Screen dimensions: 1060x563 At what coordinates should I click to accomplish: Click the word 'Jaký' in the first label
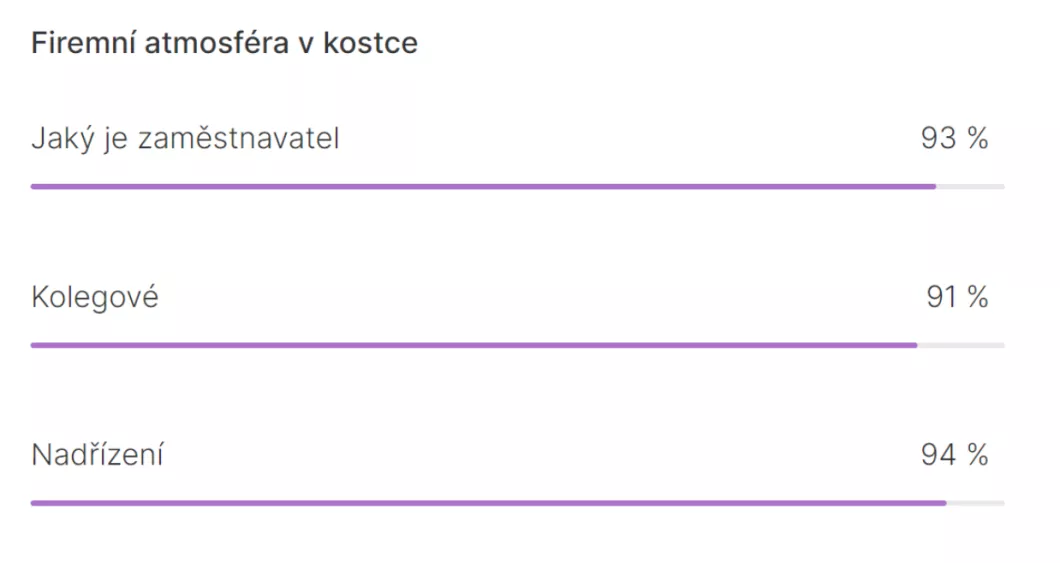point(62,139)
